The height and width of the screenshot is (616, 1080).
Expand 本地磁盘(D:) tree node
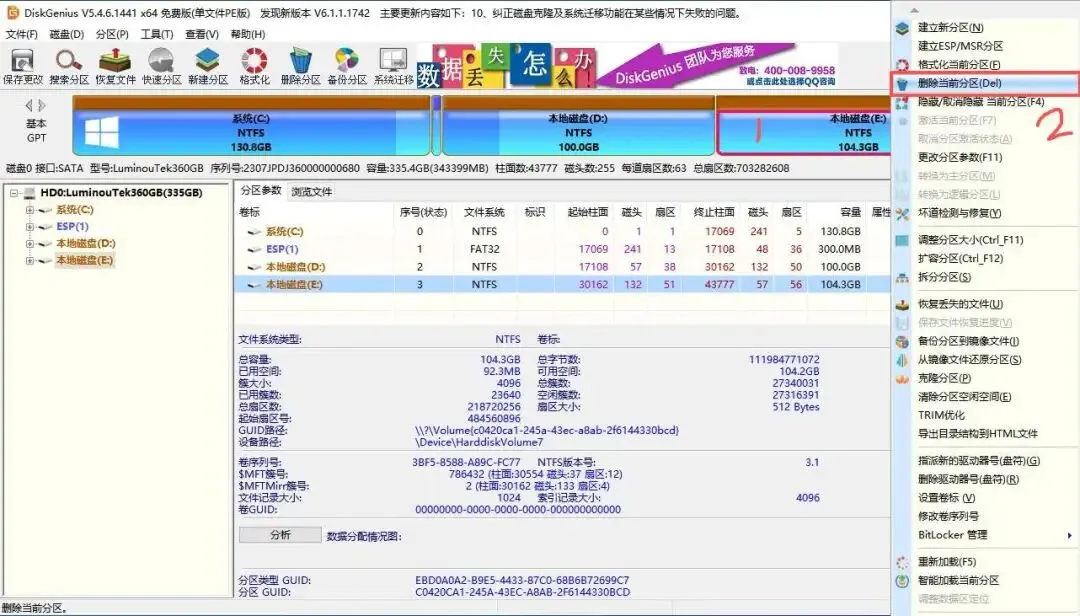[30, 243]
